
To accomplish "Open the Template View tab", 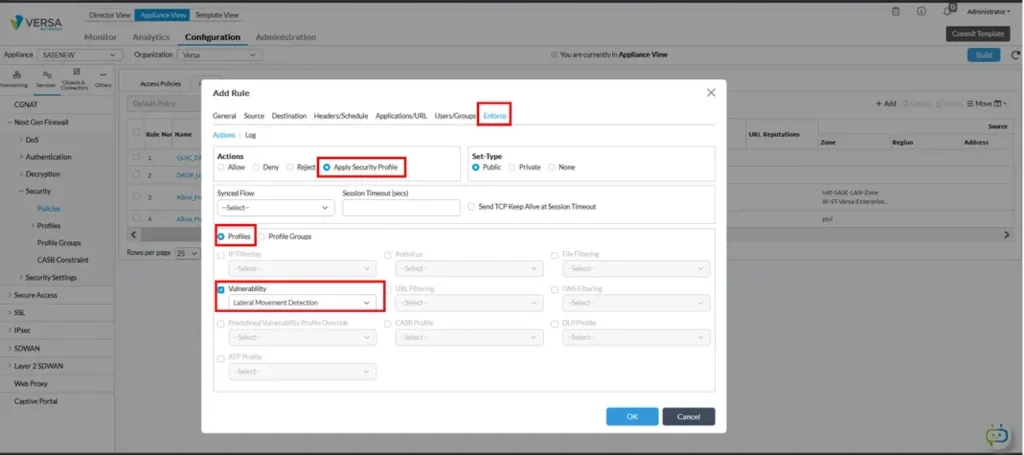I will click(216, 15).
